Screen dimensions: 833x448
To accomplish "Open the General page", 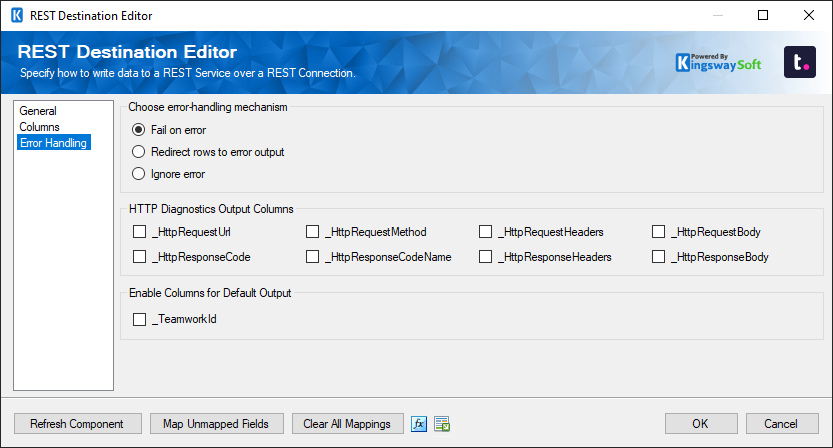I will pyautogui.click(x=38, y=111).
